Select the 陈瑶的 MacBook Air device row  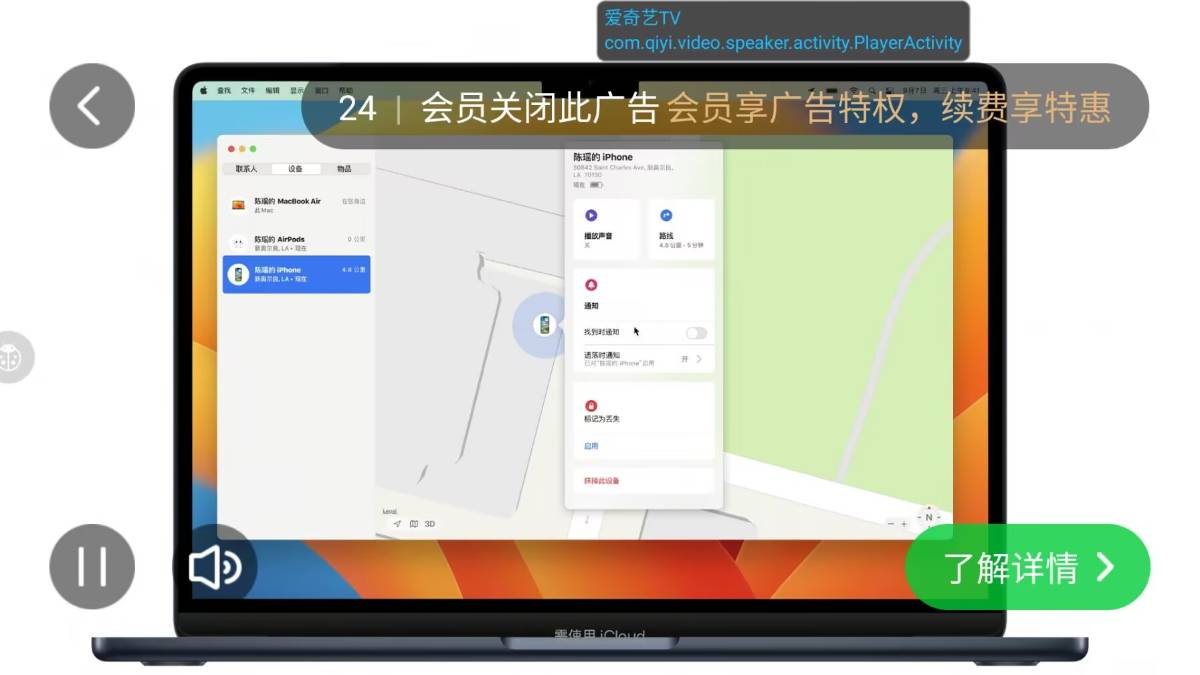[x=296, y=205]
